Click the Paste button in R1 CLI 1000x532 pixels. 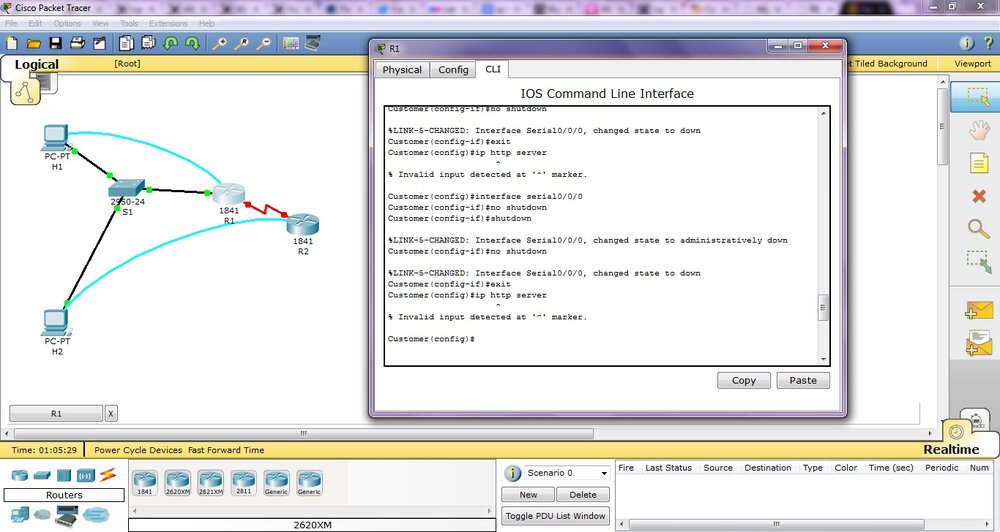click(x=803, y=380)
